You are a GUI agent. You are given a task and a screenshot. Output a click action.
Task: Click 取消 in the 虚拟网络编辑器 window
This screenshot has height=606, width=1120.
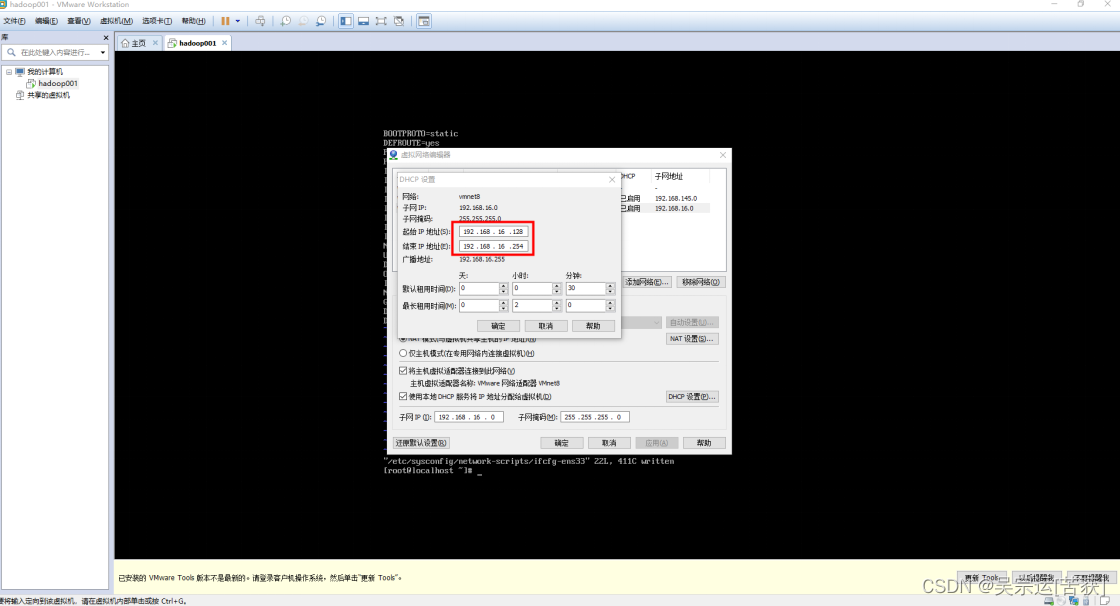point(609,443)
